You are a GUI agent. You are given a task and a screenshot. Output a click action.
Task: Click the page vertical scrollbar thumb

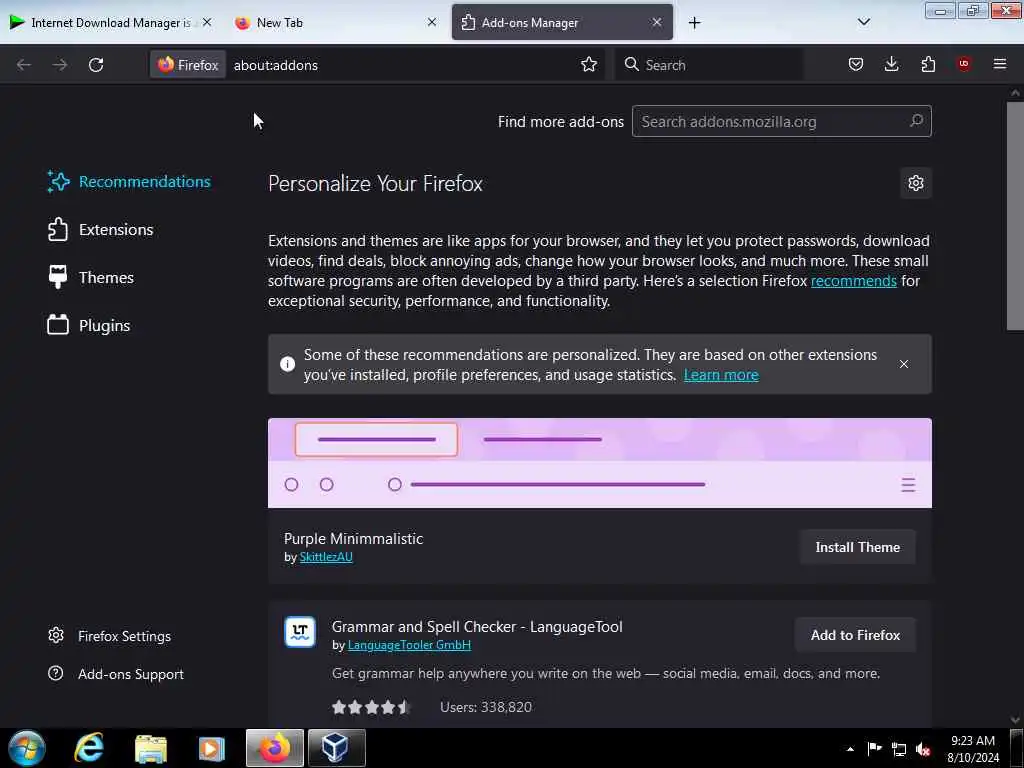tap(1015, 216)
